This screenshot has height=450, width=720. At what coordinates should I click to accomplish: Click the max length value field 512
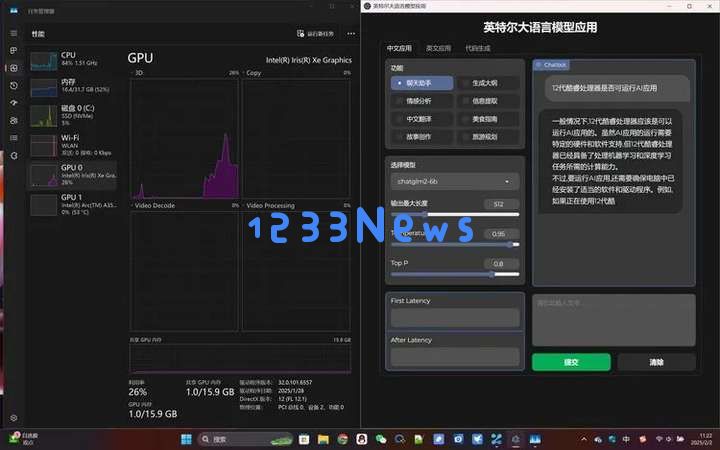coord(501,204)
